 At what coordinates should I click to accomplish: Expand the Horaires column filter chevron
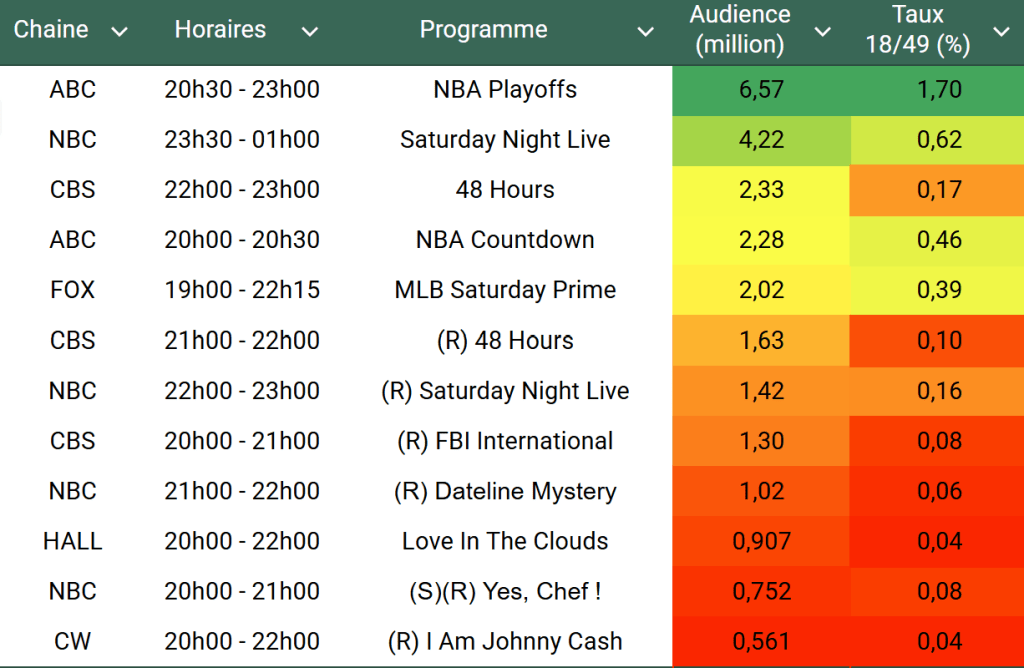(x=310, y=32)
